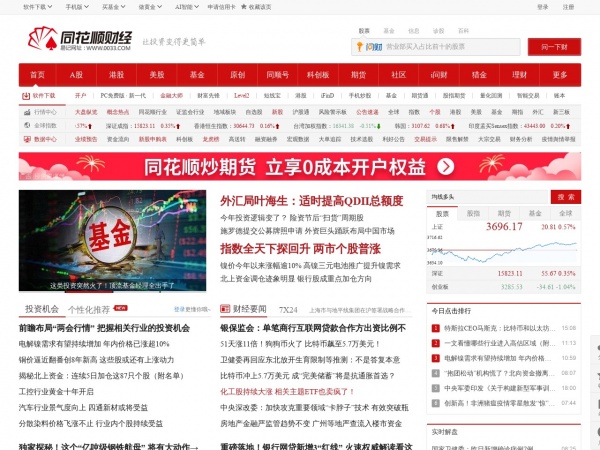Click the 创业板 3285.53 index row

point(504,287)
